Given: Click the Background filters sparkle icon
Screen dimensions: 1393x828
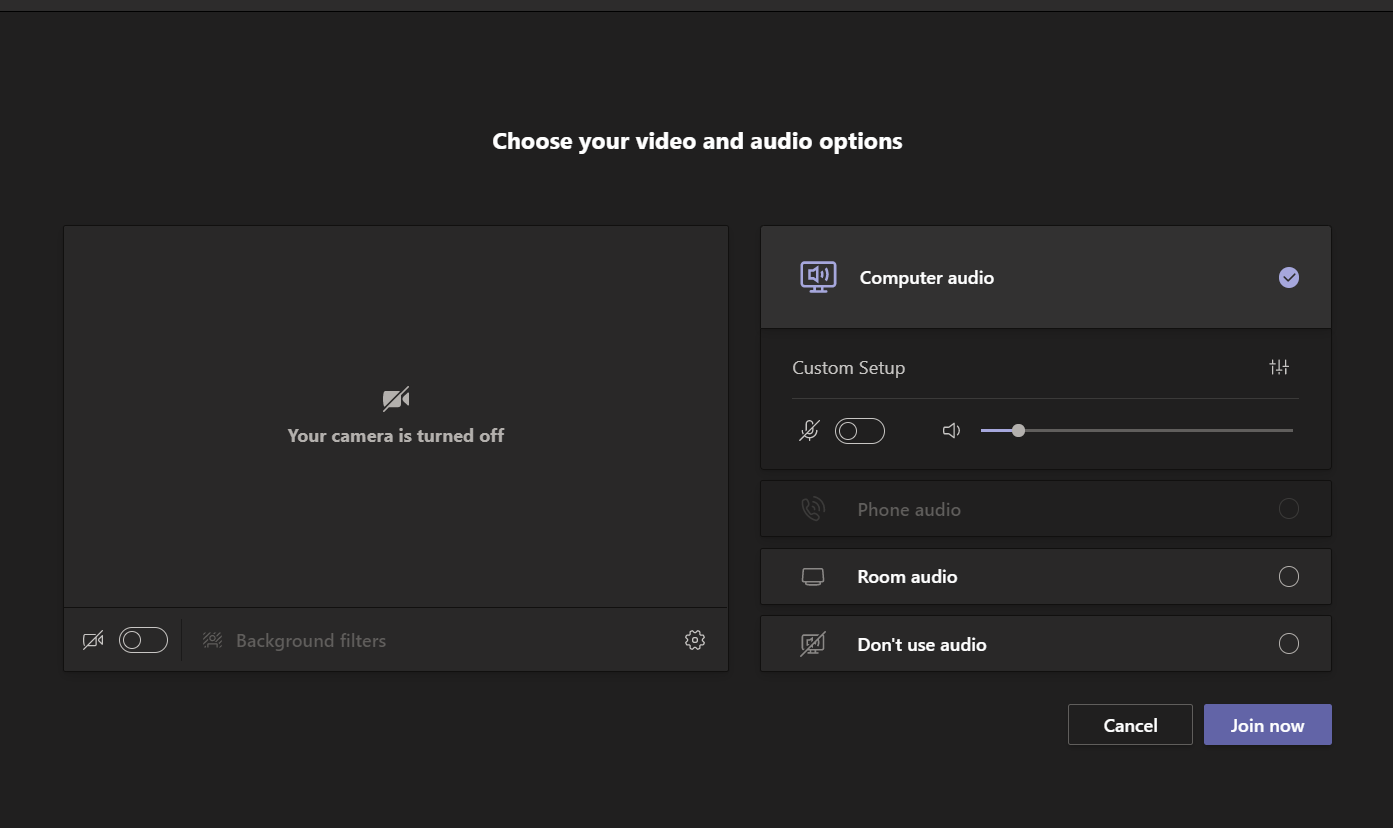Looking at the screenshot, I should (213, 640).
